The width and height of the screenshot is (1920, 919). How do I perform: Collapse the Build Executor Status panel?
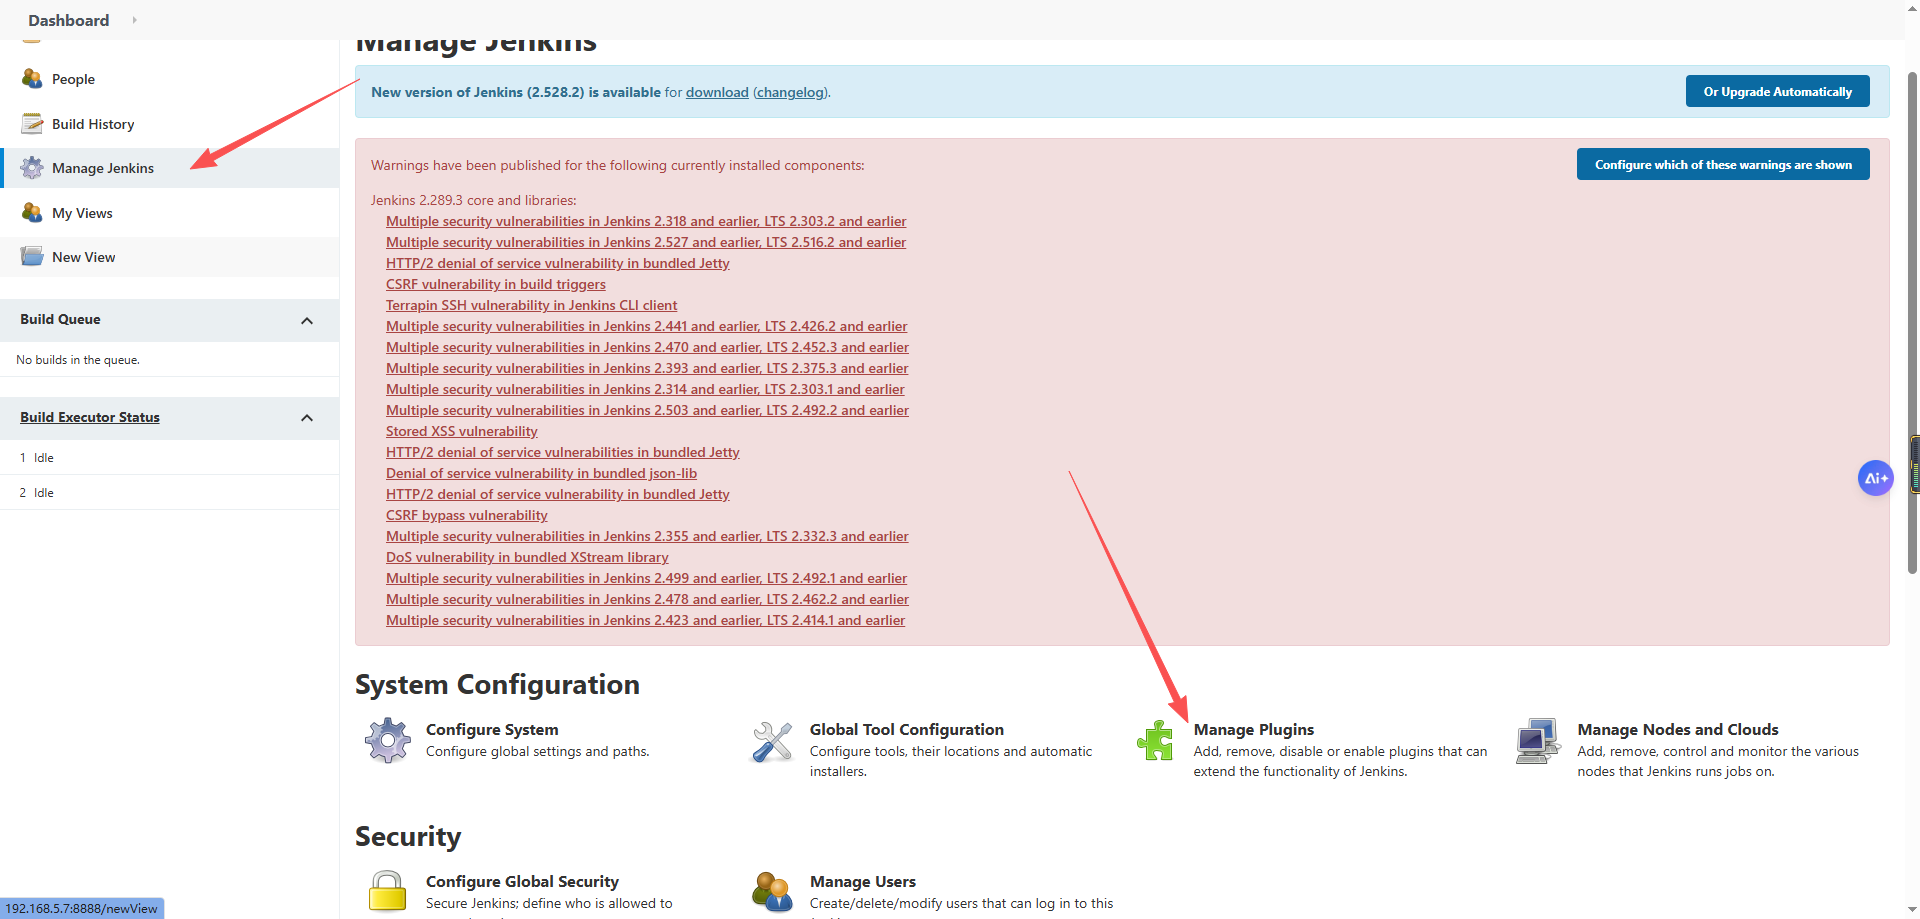pos(307,418)
